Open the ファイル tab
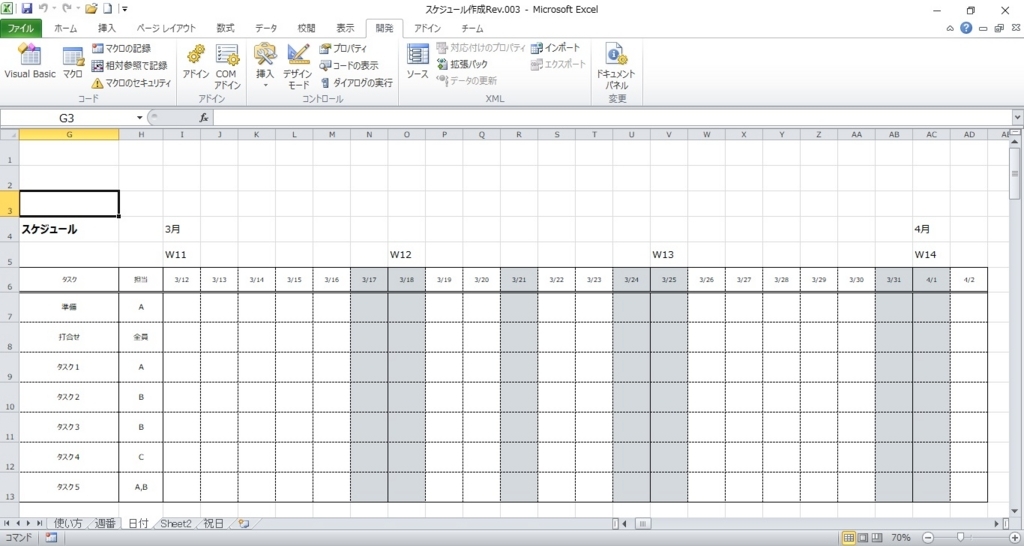Viewport: 1024px width, 546px height. (x=21, y=28)
